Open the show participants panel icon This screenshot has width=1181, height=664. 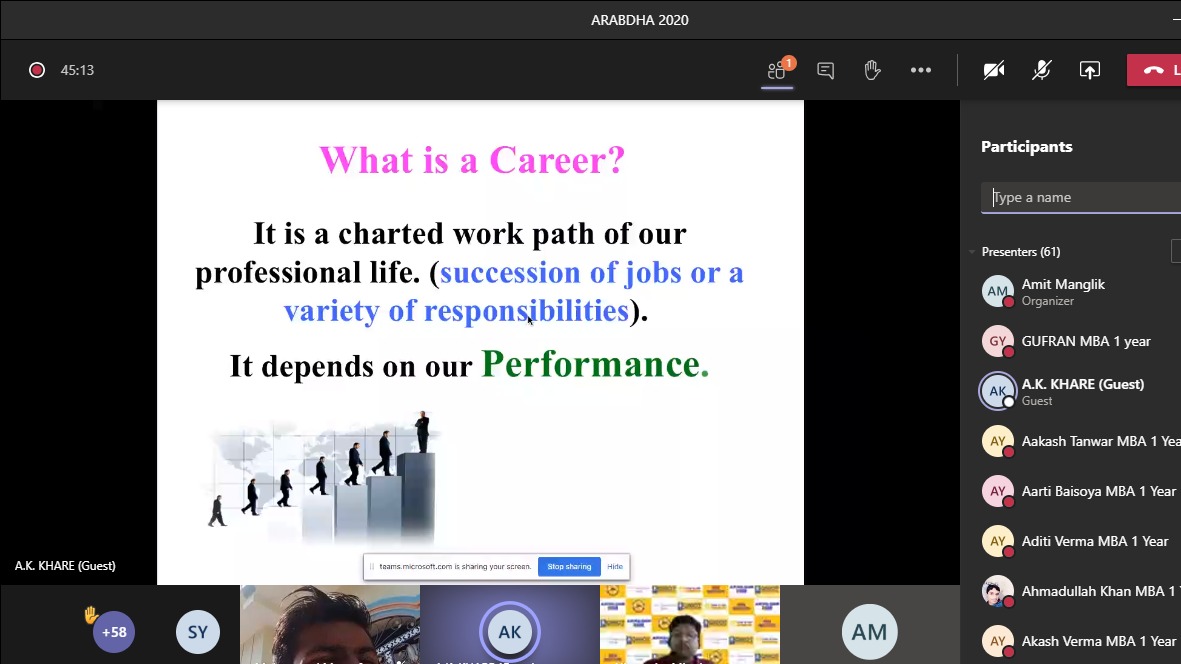[777, 70]
